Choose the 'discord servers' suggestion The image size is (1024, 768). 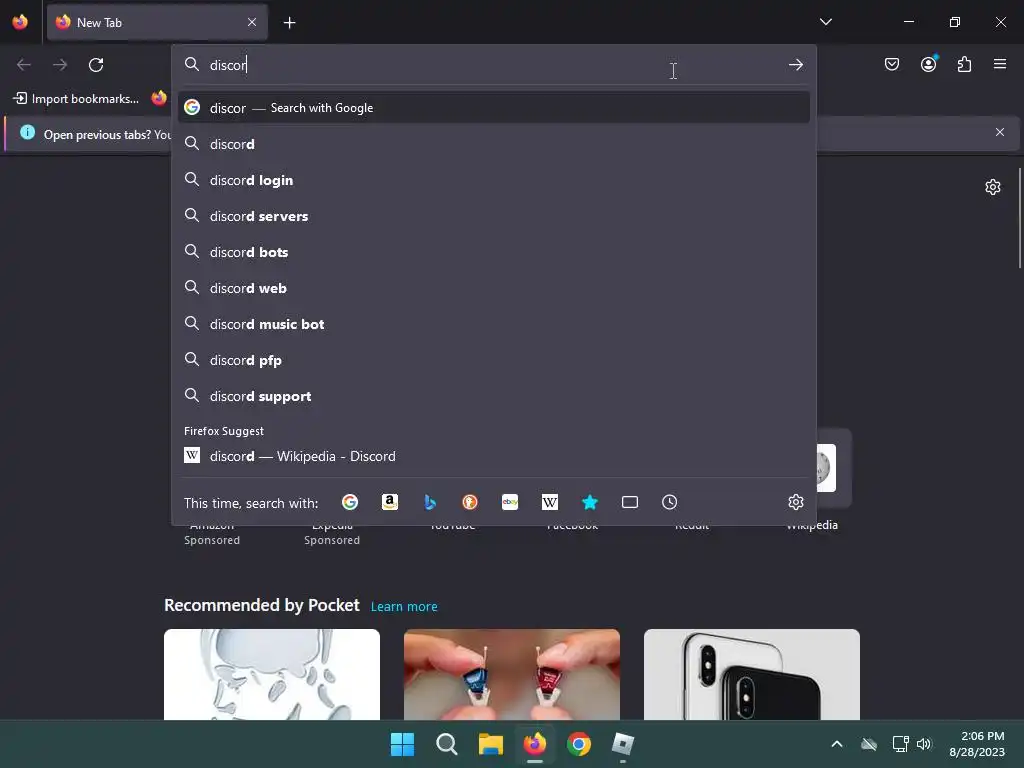pyautogui.click(x=494, y=216)
